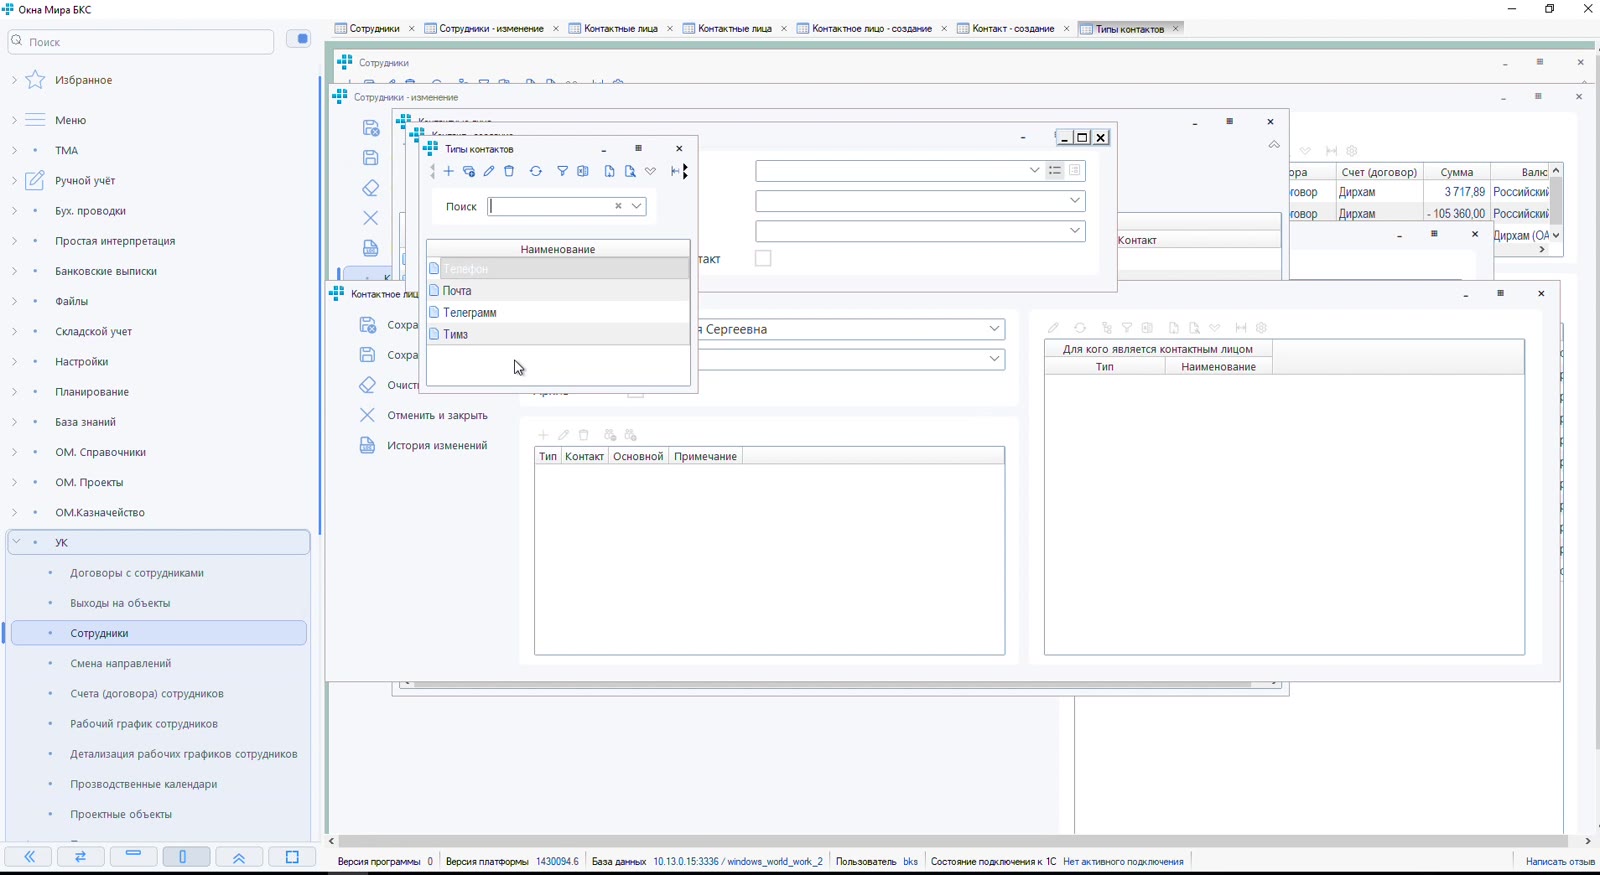Screen dimensions: 1600x875
Task: Delete selected contact type with trash icon
Action: point(509,172)
